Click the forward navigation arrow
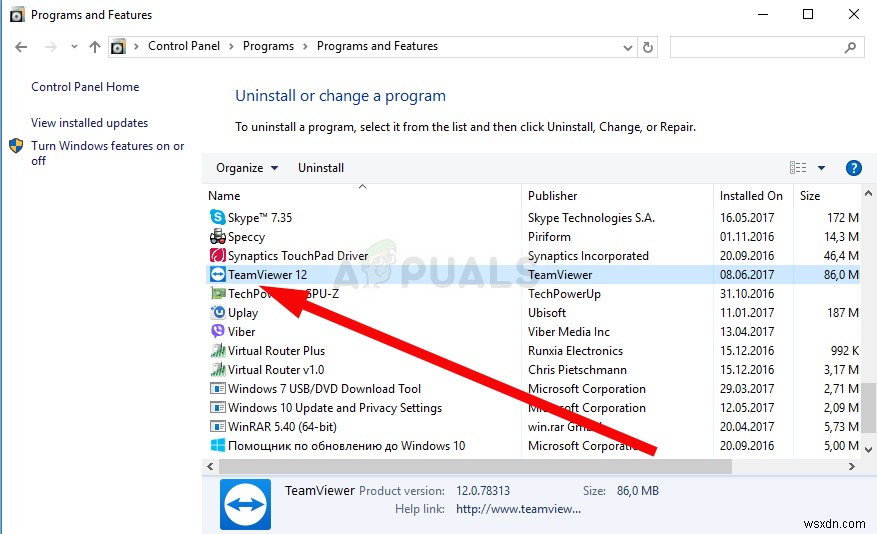The height and width of the screenshot is (534, 877). point(50,47)
